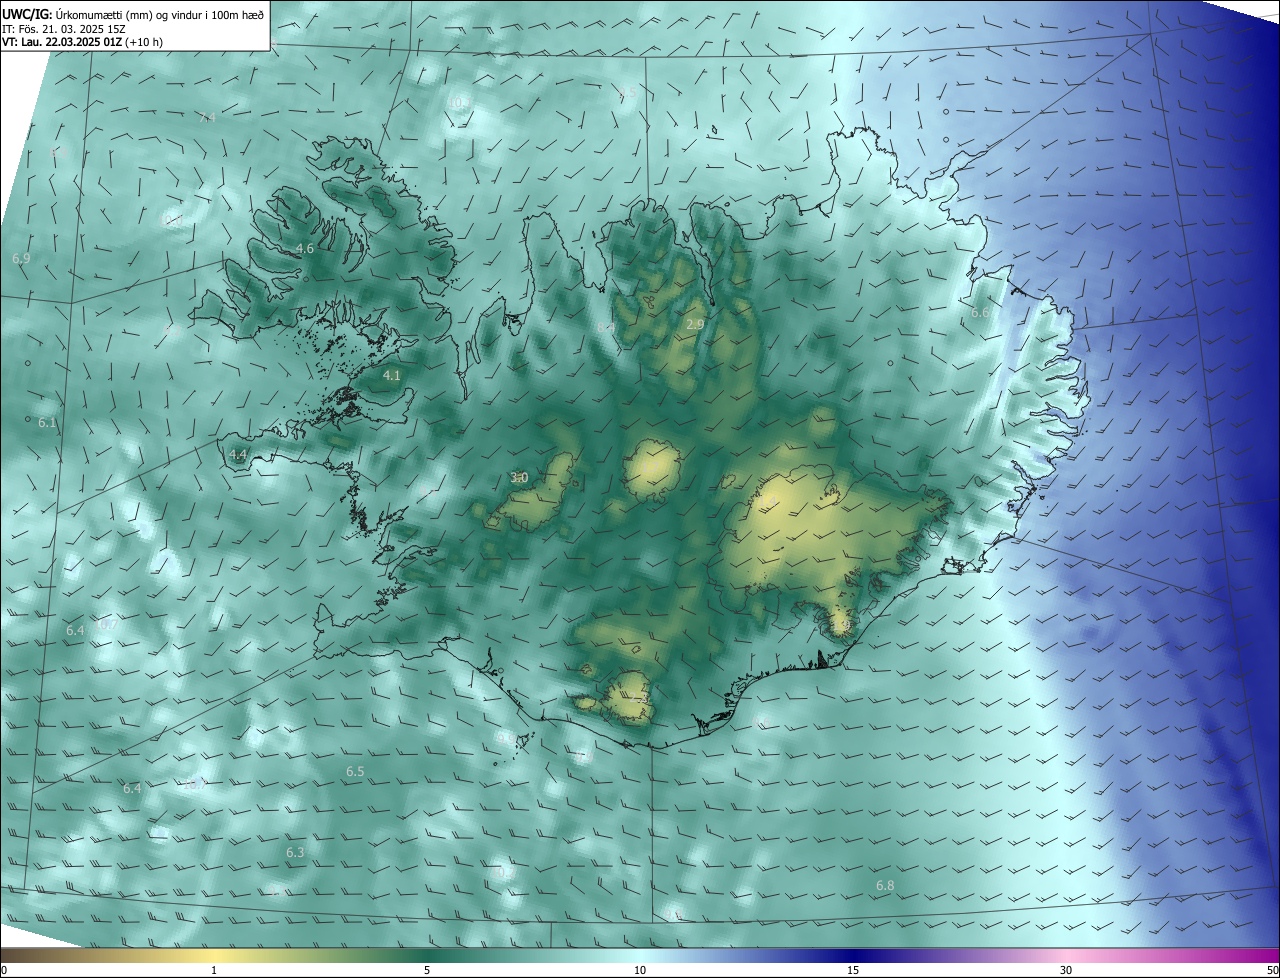Click the 6.8 value in the southeast sea
The width and height of the screenshot is (1280, 978).
(x=885, y=886)
